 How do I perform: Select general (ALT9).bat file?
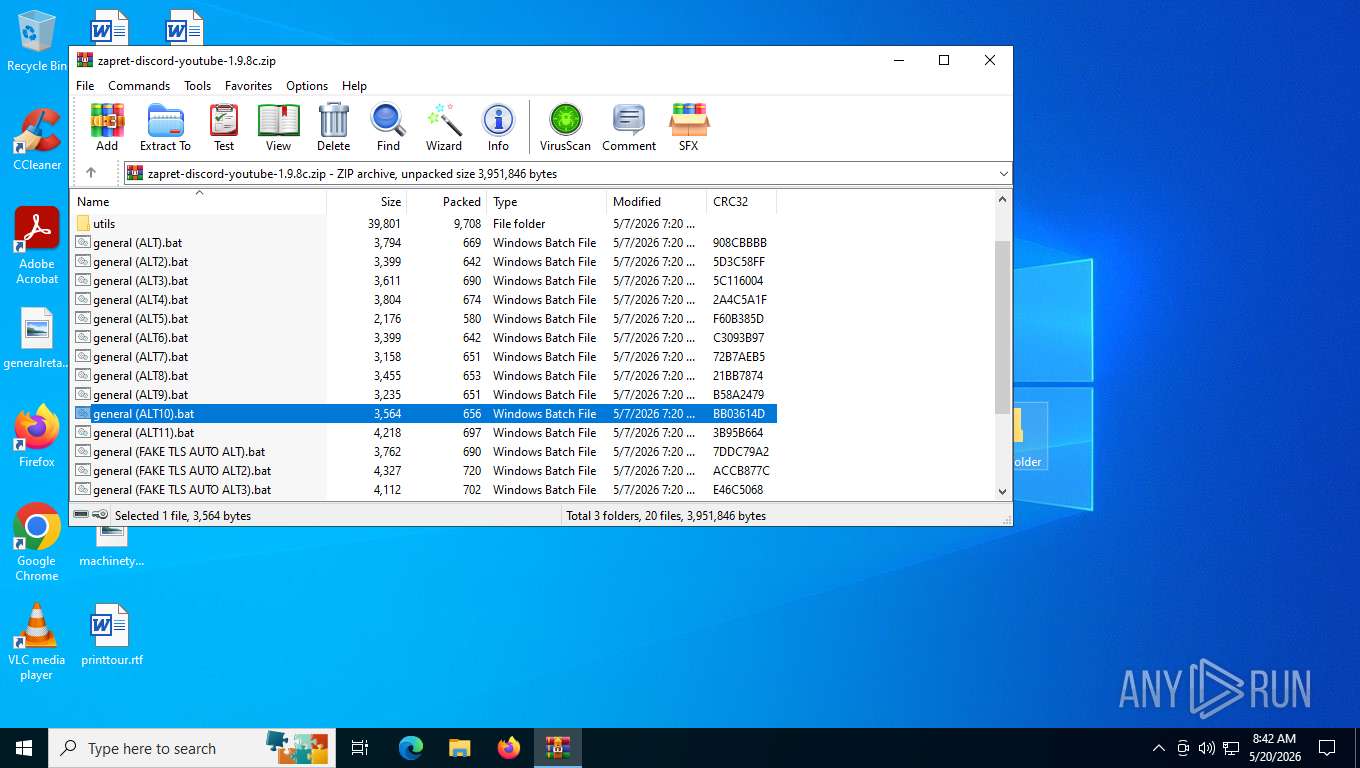423,395
